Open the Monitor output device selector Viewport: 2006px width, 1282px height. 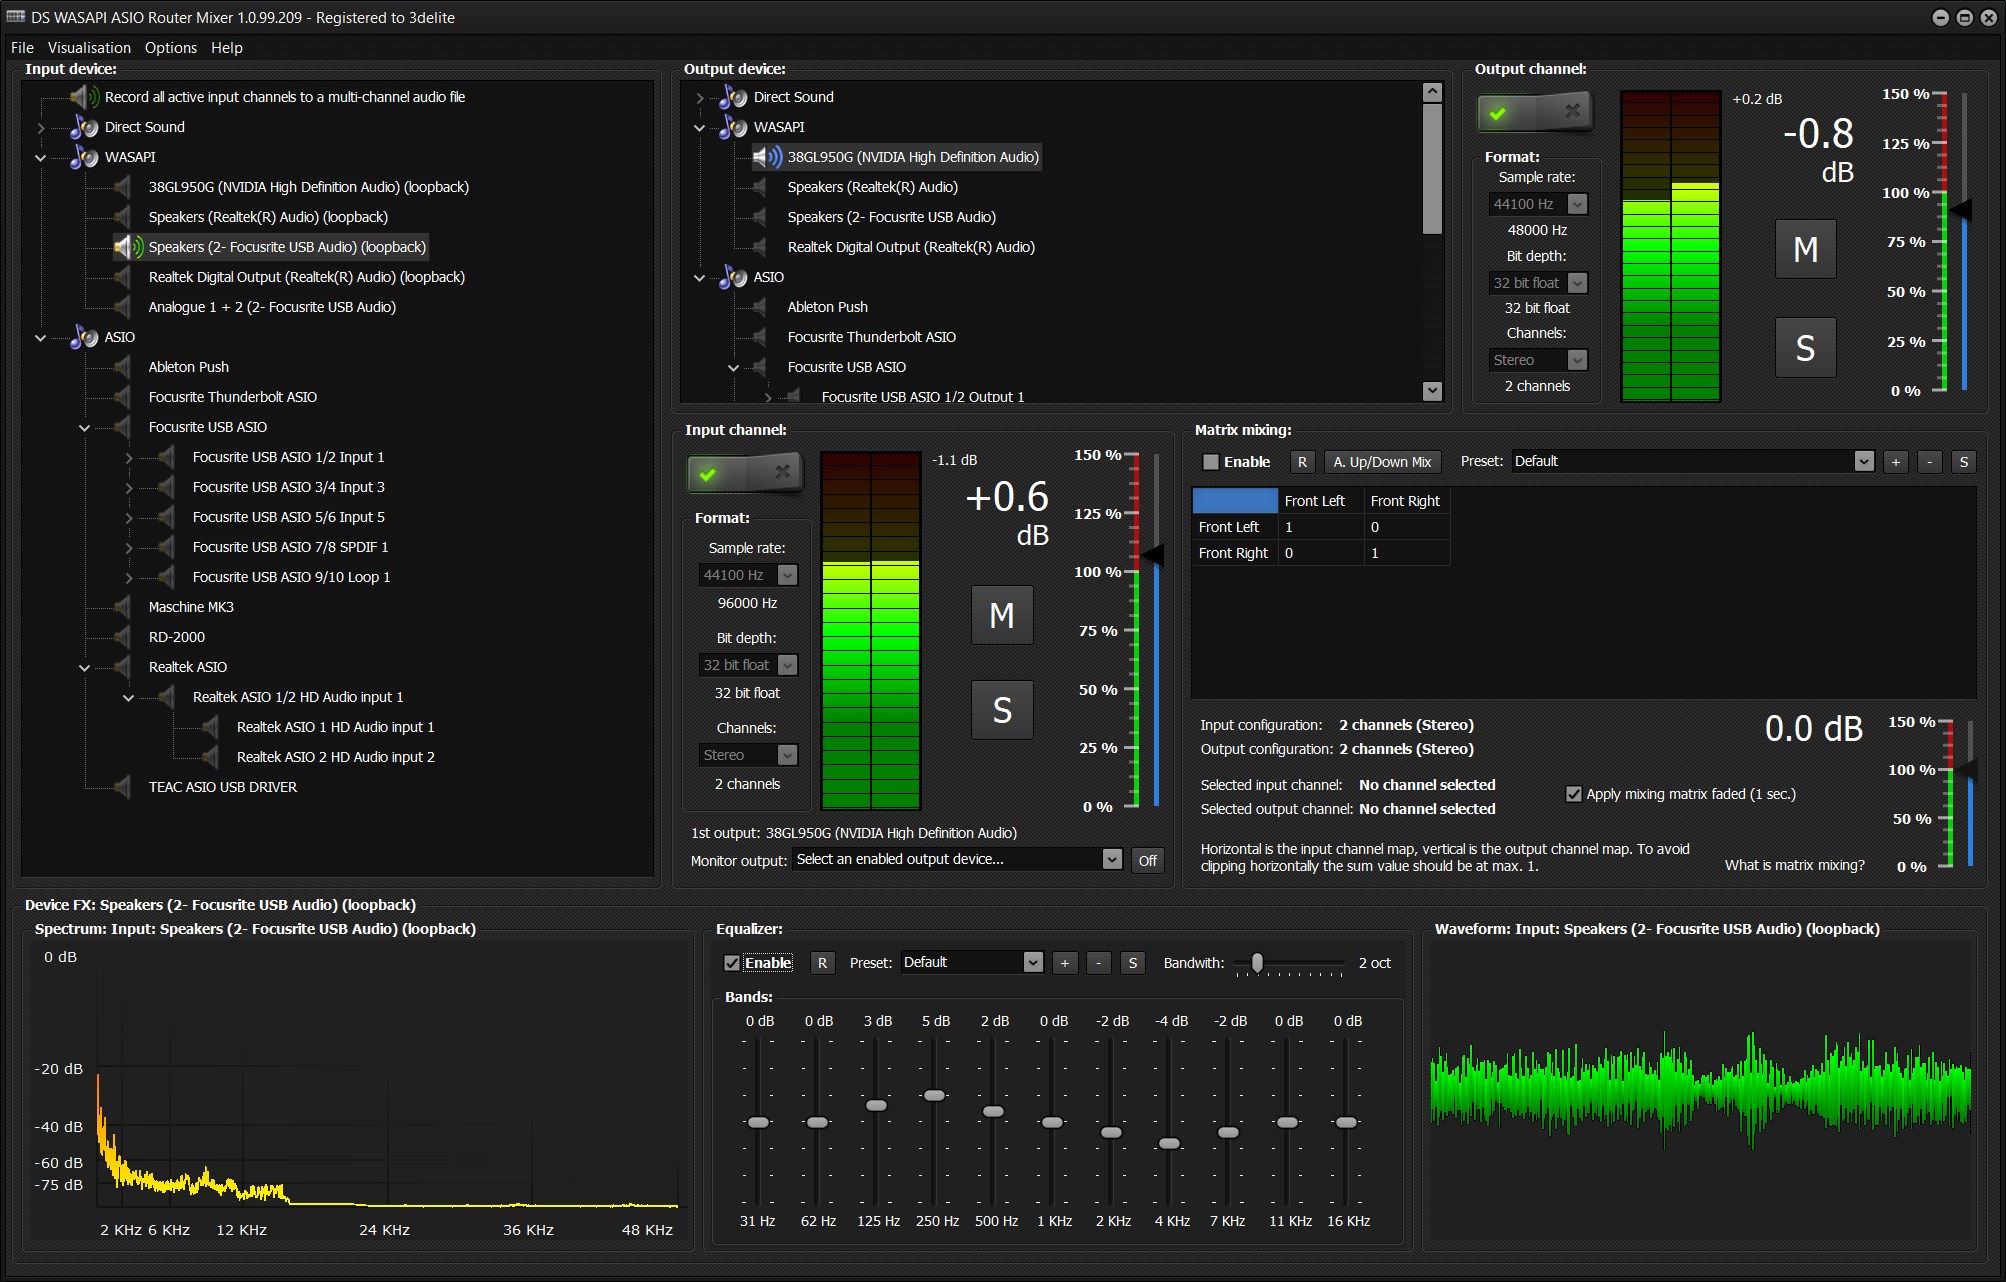1112,859
